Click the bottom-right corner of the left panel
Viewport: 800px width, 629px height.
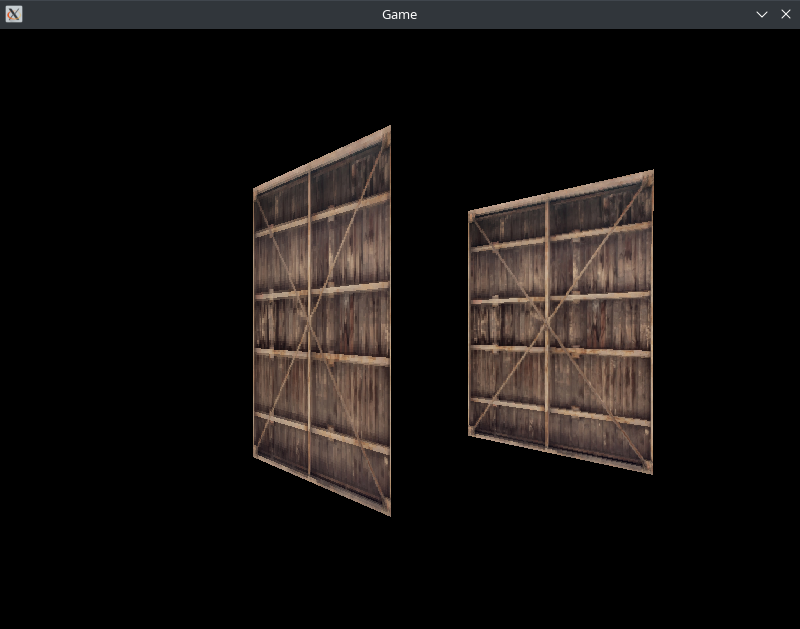coord(388,512)
